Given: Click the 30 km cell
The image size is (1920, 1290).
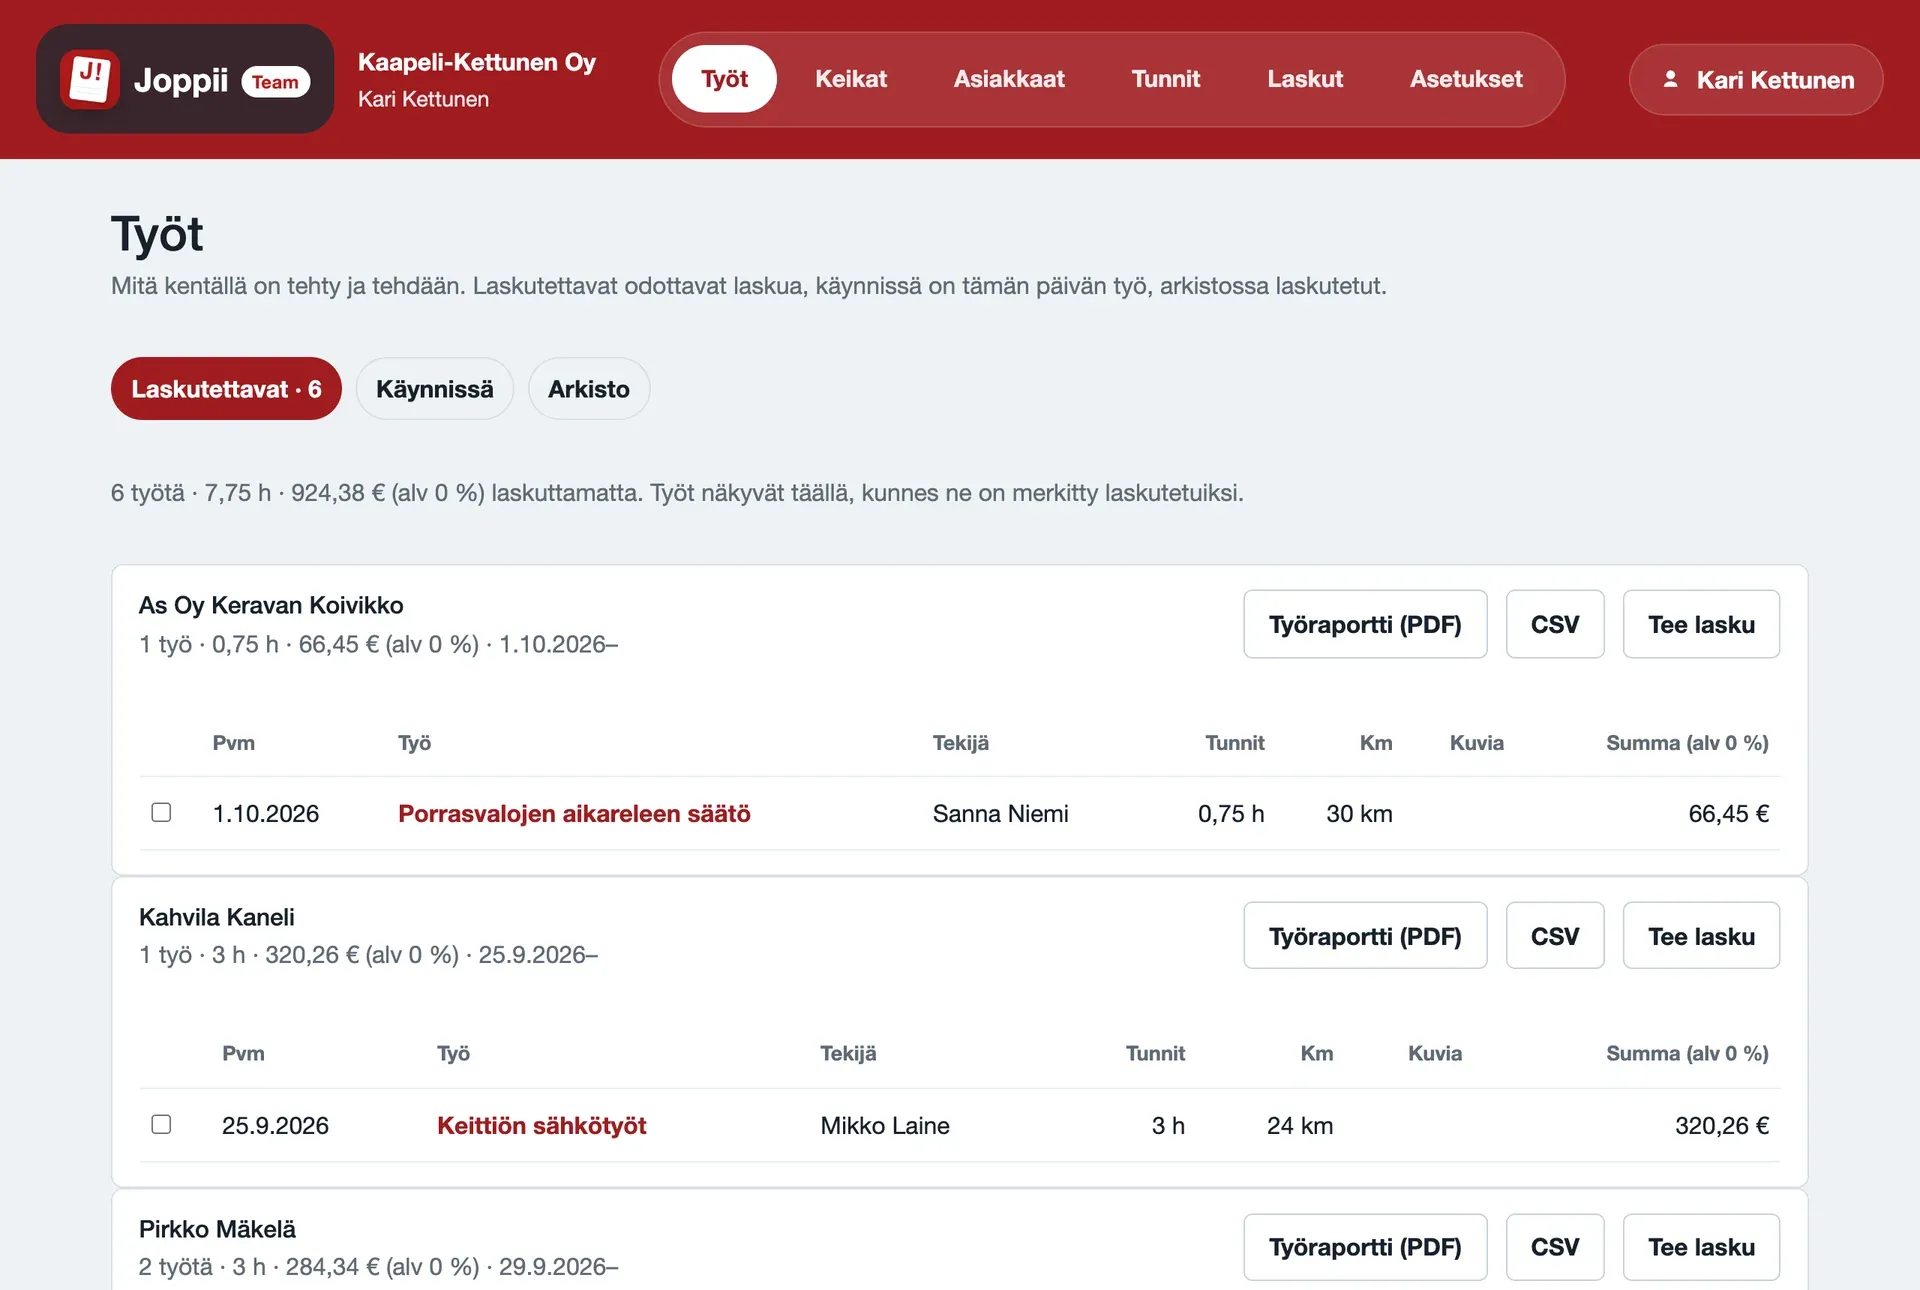Looking at the screenshot, I should tap(1359, 813).
